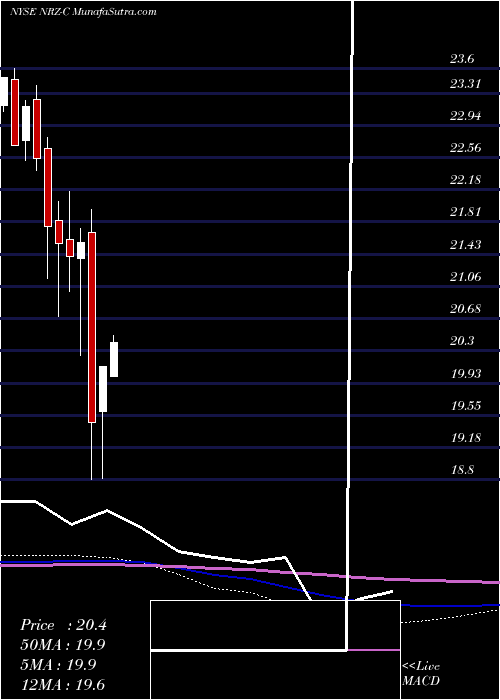Click the 12MA : 19.6 readout

[63, 684]
